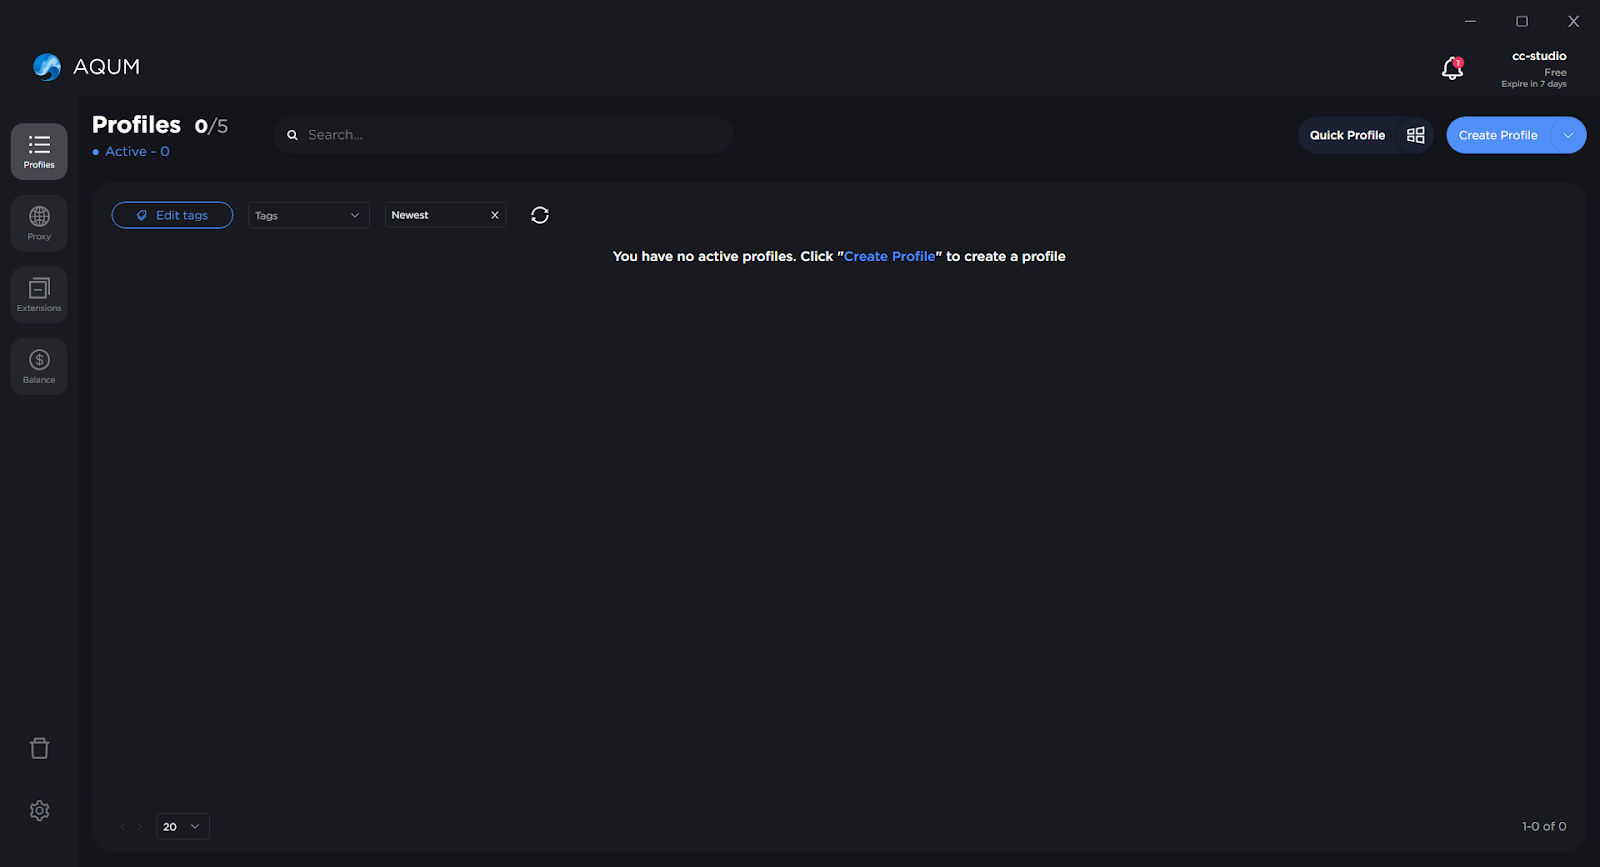1600x867 pixels.
Task: Go to previous page arrow
Action: point(123,827)
